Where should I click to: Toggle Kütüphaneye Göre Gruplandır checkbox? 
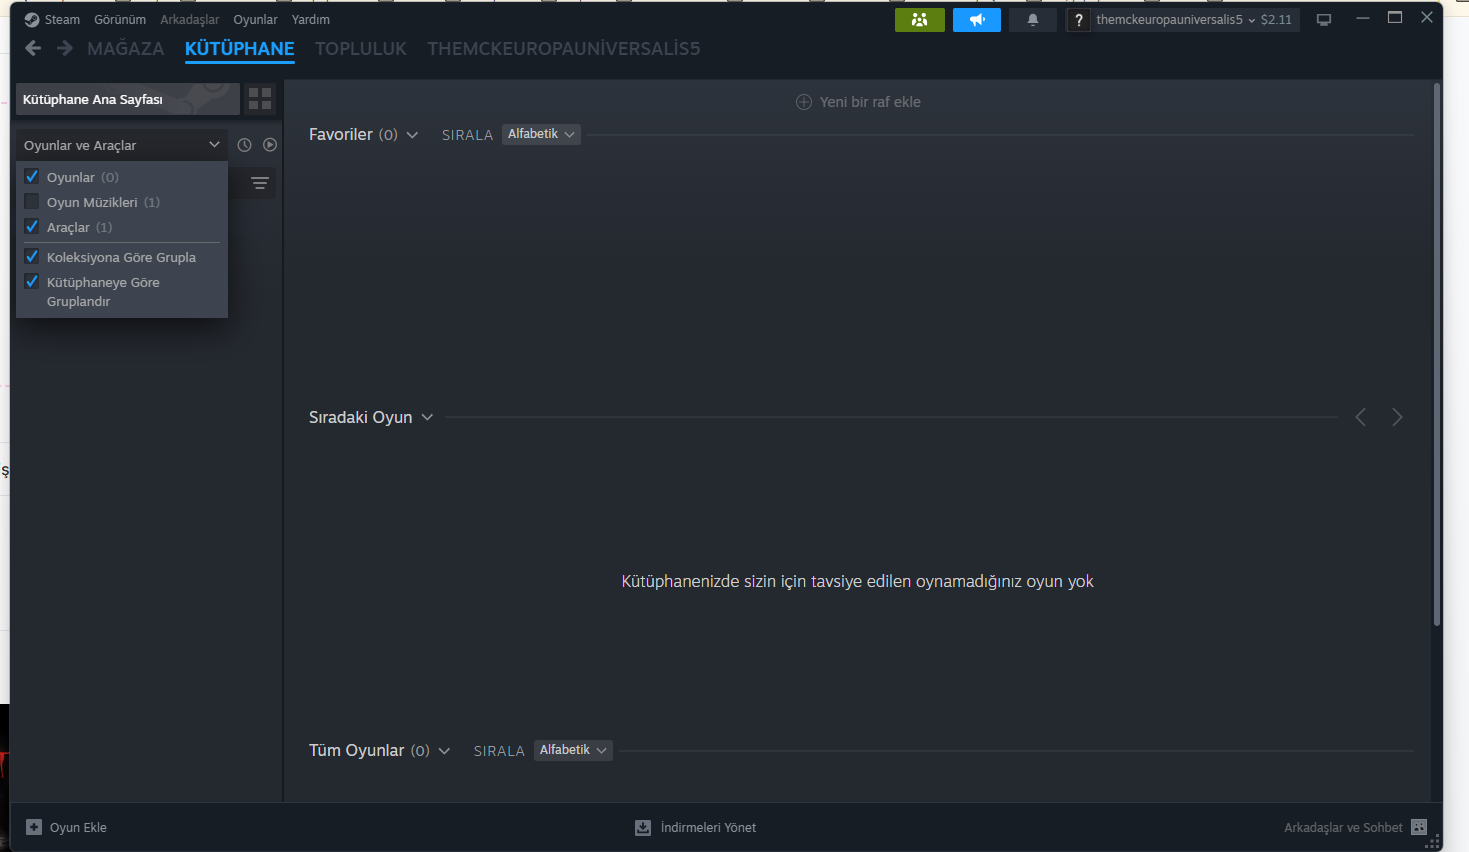[32, 282]
